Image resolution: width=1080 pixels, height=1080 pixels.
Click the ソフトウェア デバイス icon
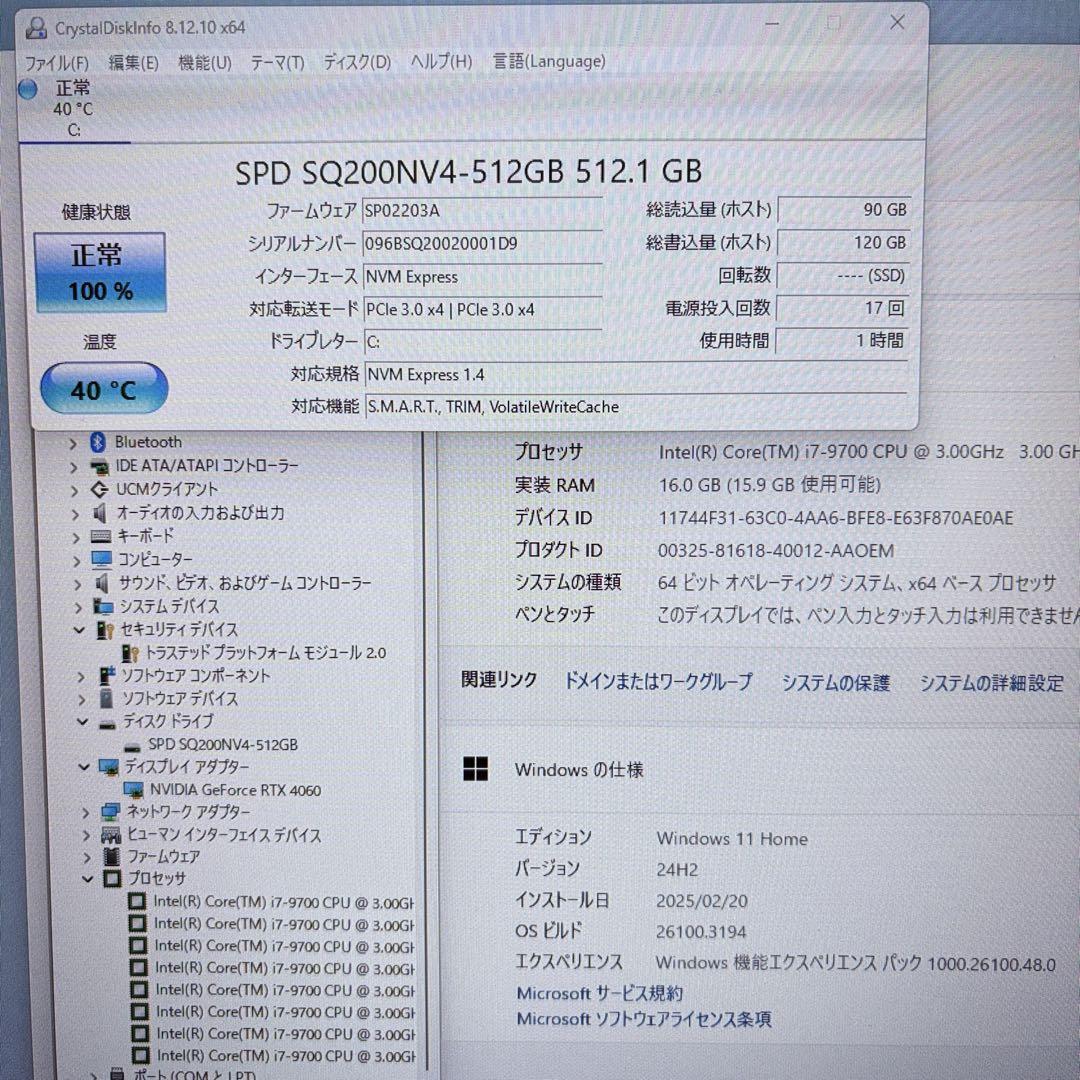(107, 698)
